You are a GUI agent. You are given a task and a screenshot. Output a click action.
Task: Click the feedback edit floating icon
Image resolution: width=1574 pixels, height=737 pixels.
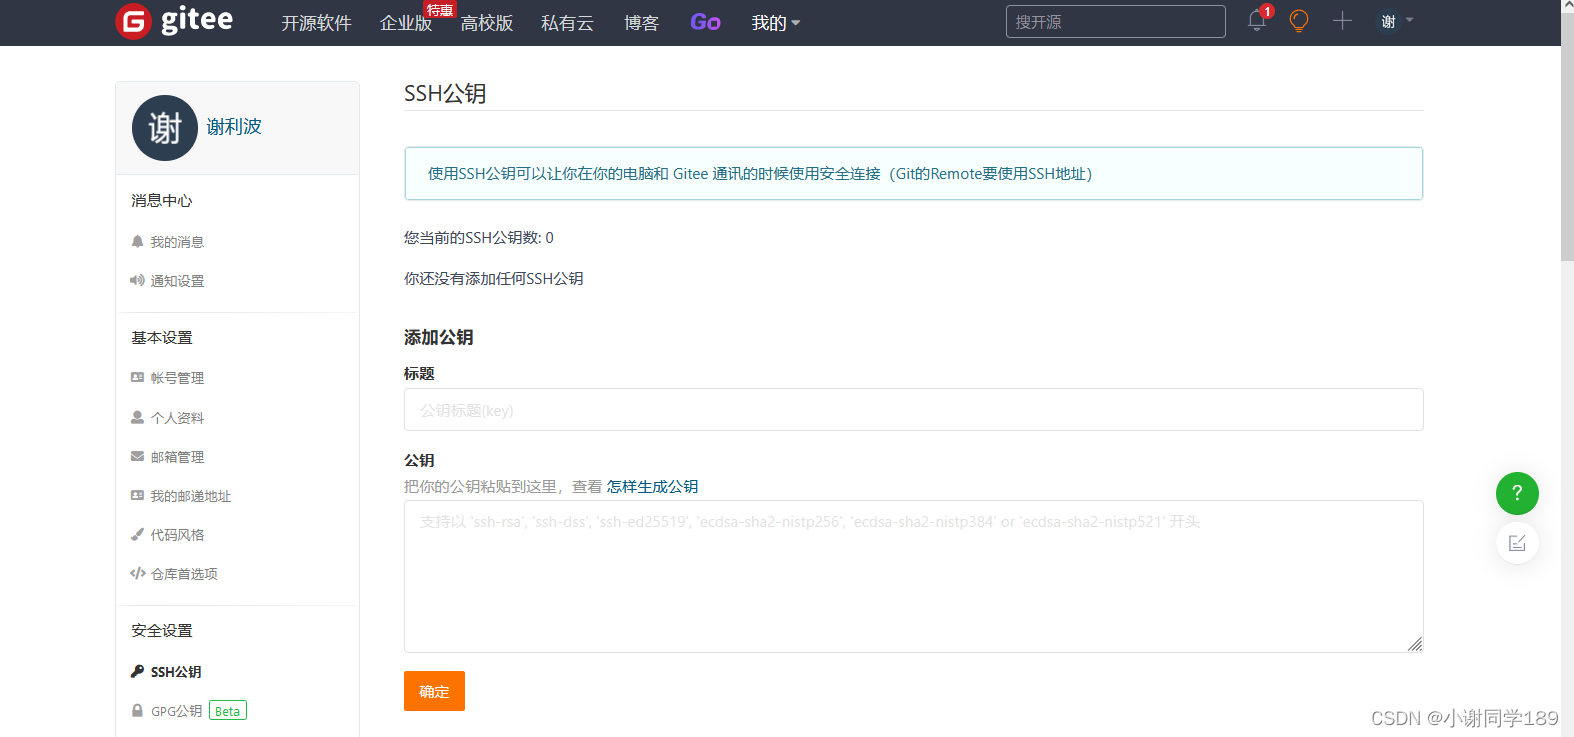[1517, 543]
